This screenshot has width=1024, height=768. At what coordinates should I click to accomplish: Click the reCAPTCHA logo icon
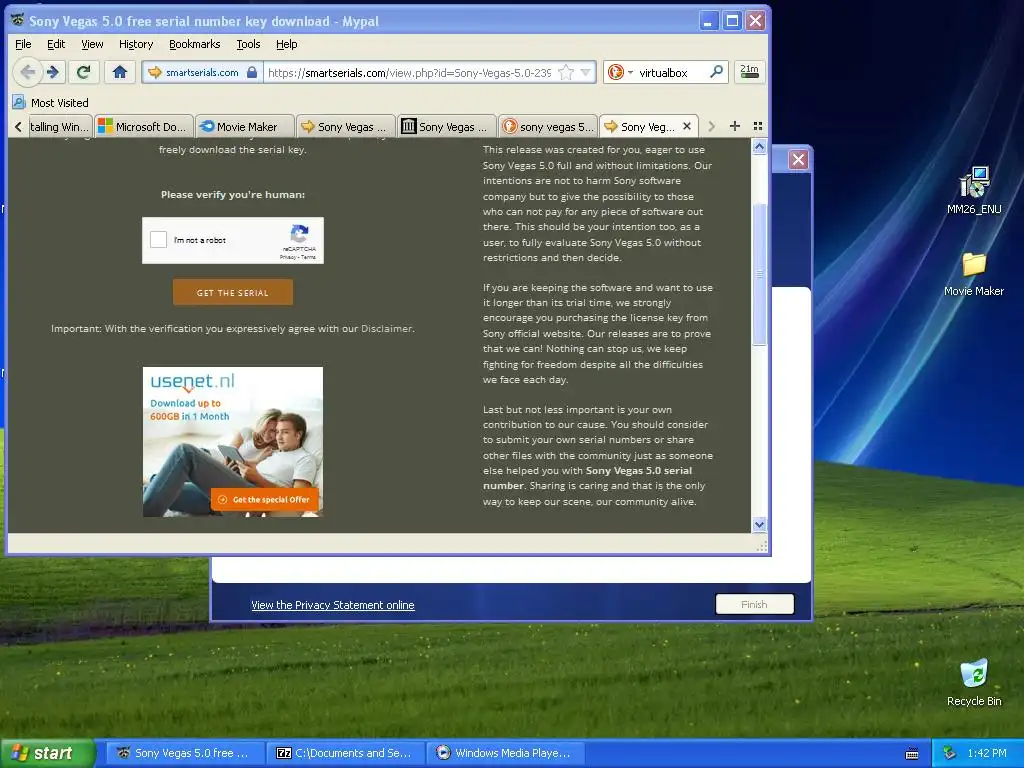pyautogui.click(x=300, y=233)
